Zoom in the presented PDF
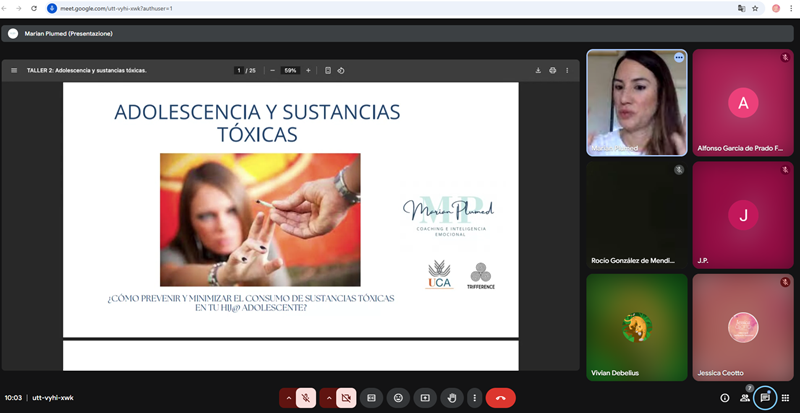Image resolution: width=800 pixels, height=413 pixels. tap(308, 70)
